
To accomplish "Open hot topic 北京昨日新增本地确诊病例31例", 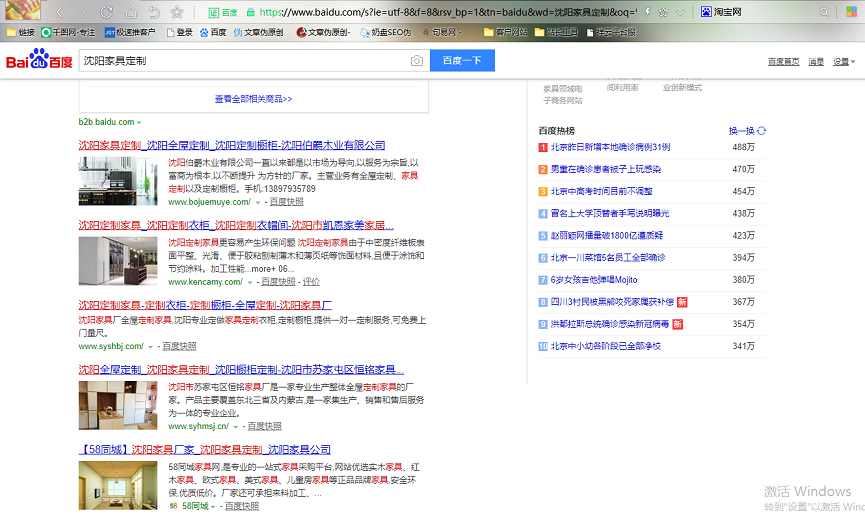I will (x=610, y=147).
